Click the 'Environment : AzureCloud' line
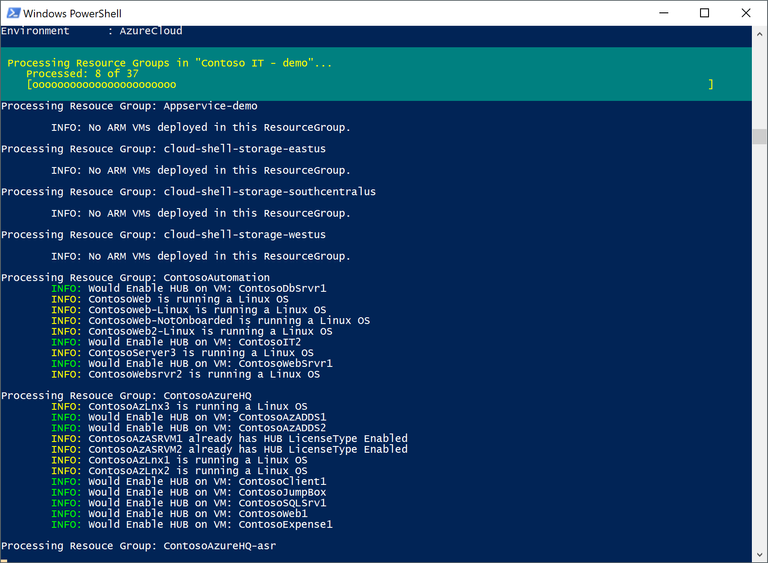Viewport: 768px width, 563px height. pos(92,31)
